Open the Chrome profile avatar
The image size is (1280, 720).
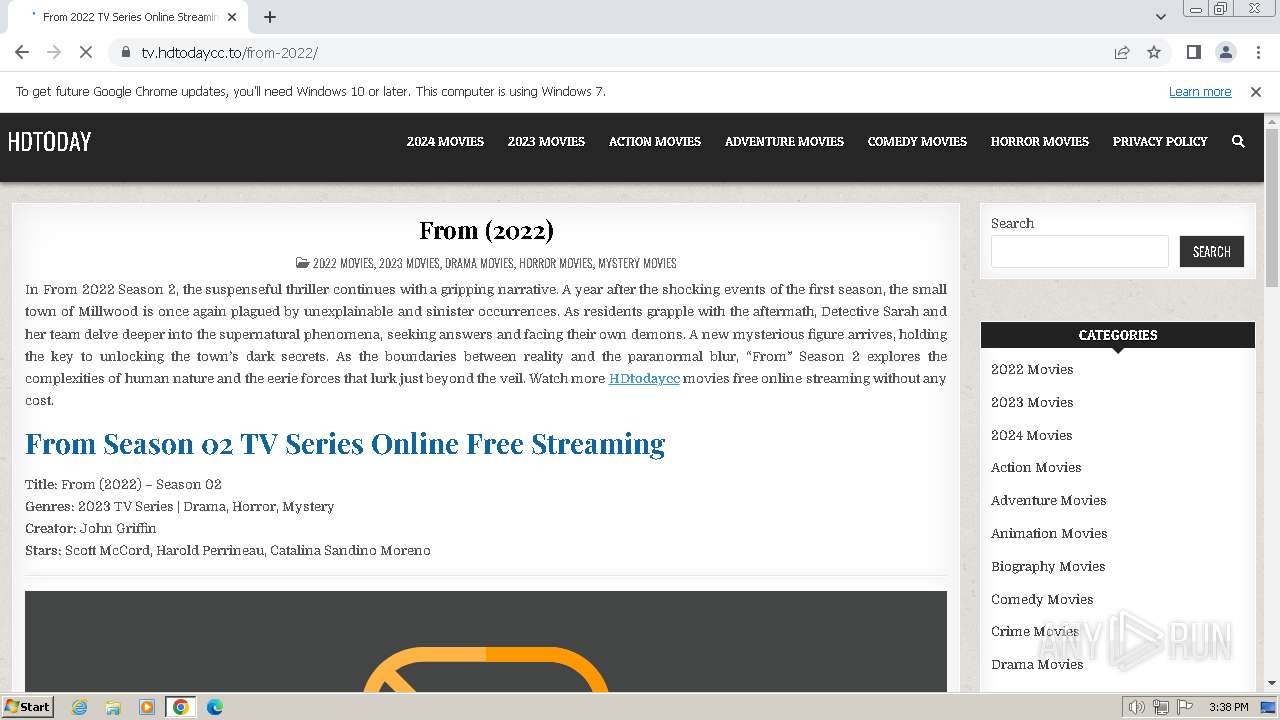(1225, 52)
